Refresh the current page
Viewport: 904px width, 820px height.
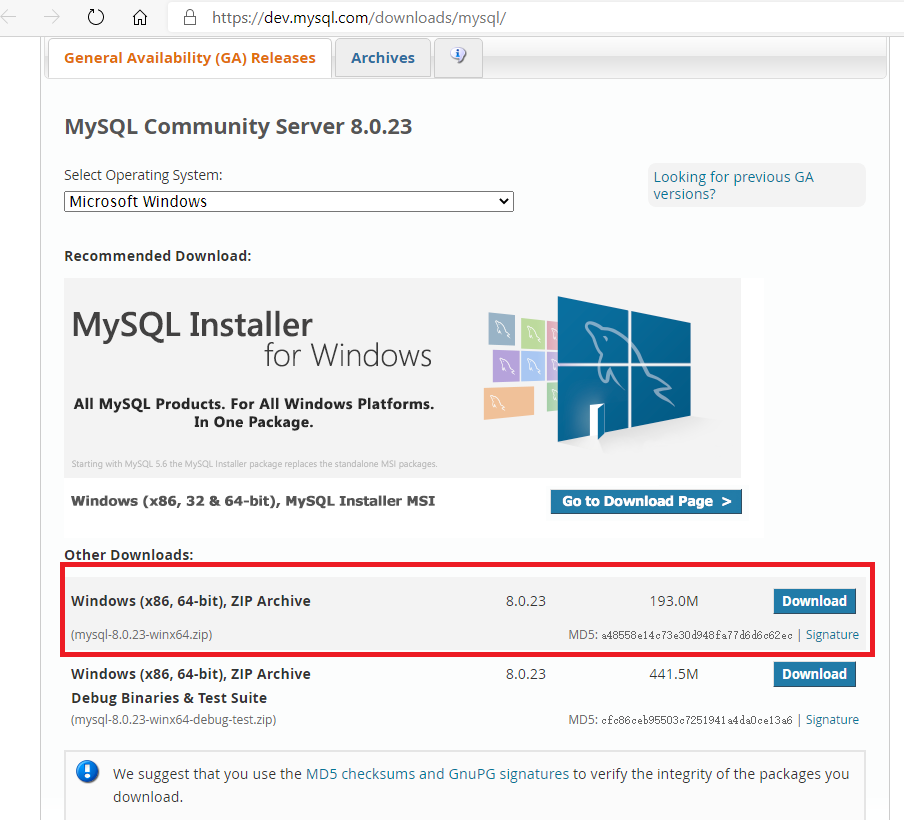pyautogui.click(x=94, y=17)
